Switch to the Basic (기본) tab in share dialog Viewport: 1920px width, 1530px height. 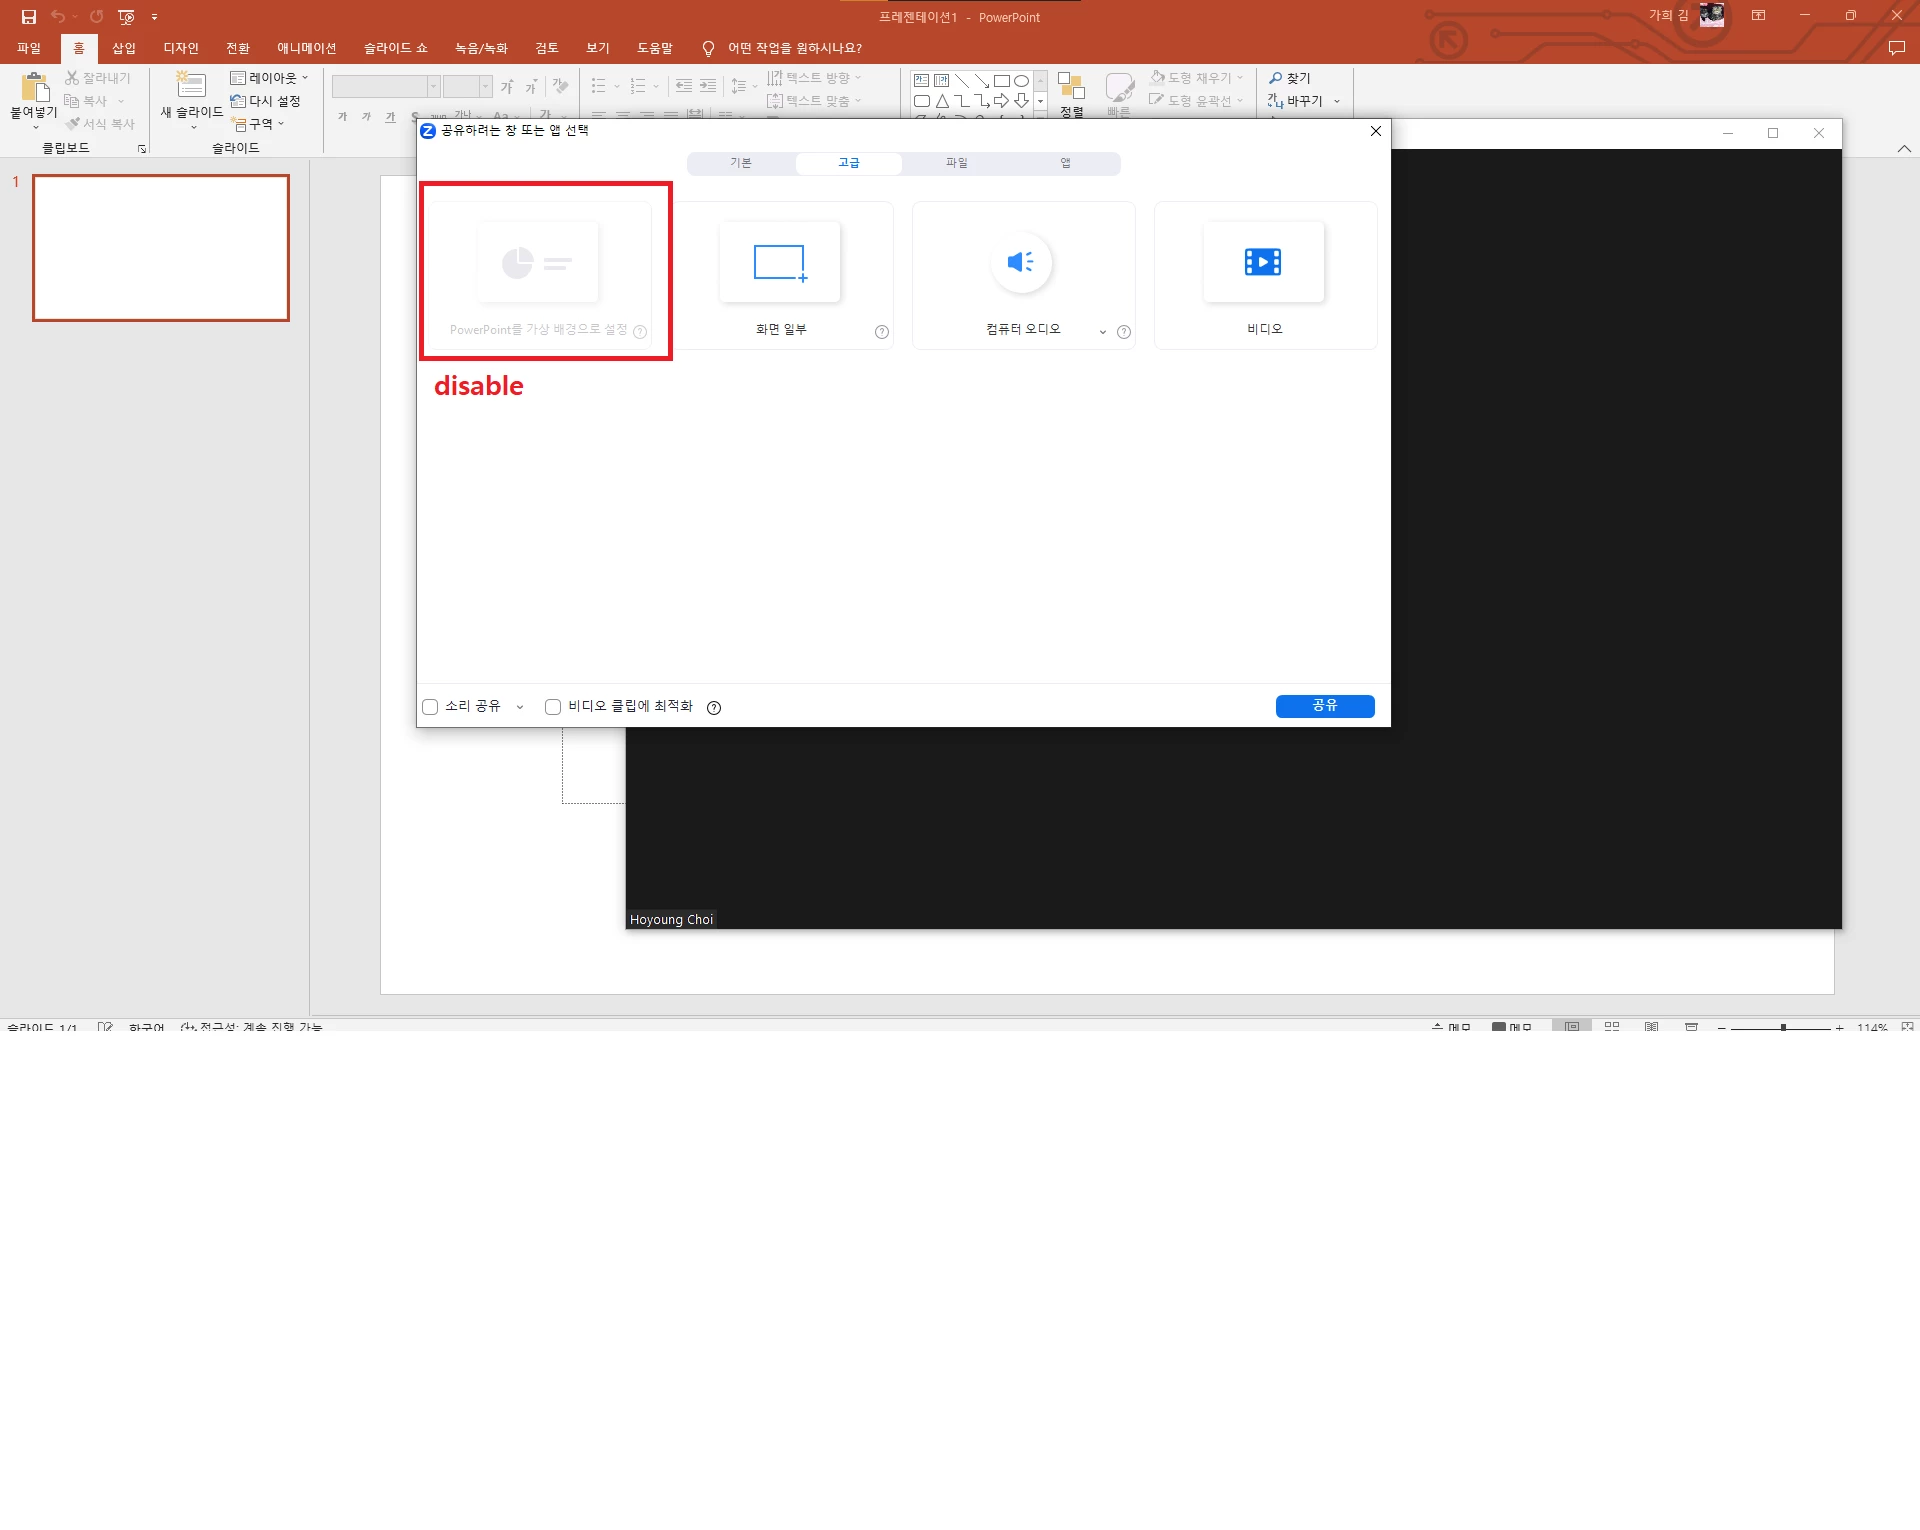tap(741, 163)
